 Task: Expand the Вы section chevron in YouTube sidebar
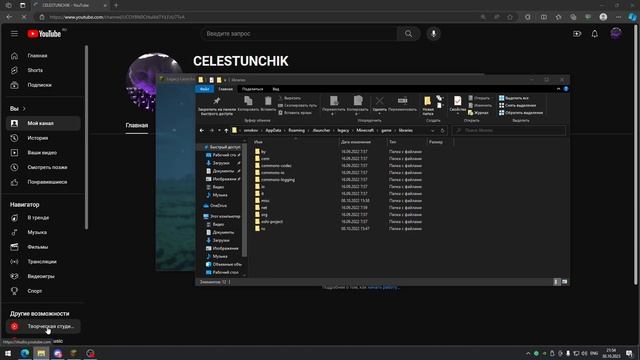[24, 109]
